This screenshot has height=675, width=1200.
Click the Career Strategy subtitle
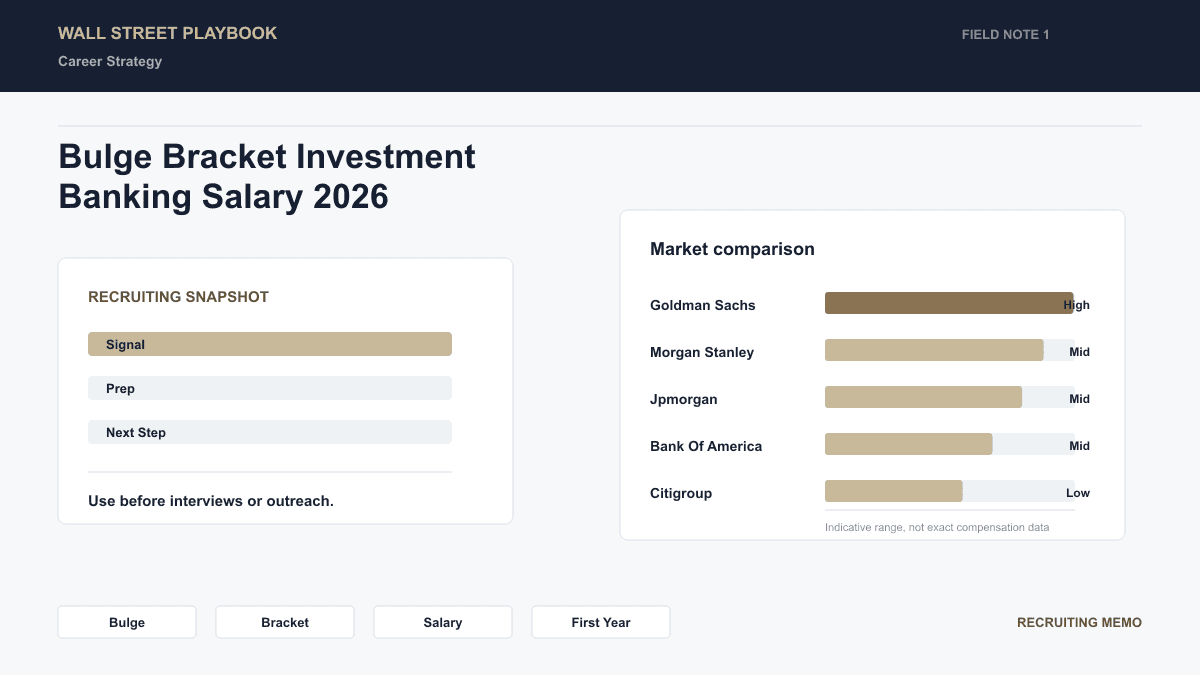pyautogui.click(x=110, y=61)
